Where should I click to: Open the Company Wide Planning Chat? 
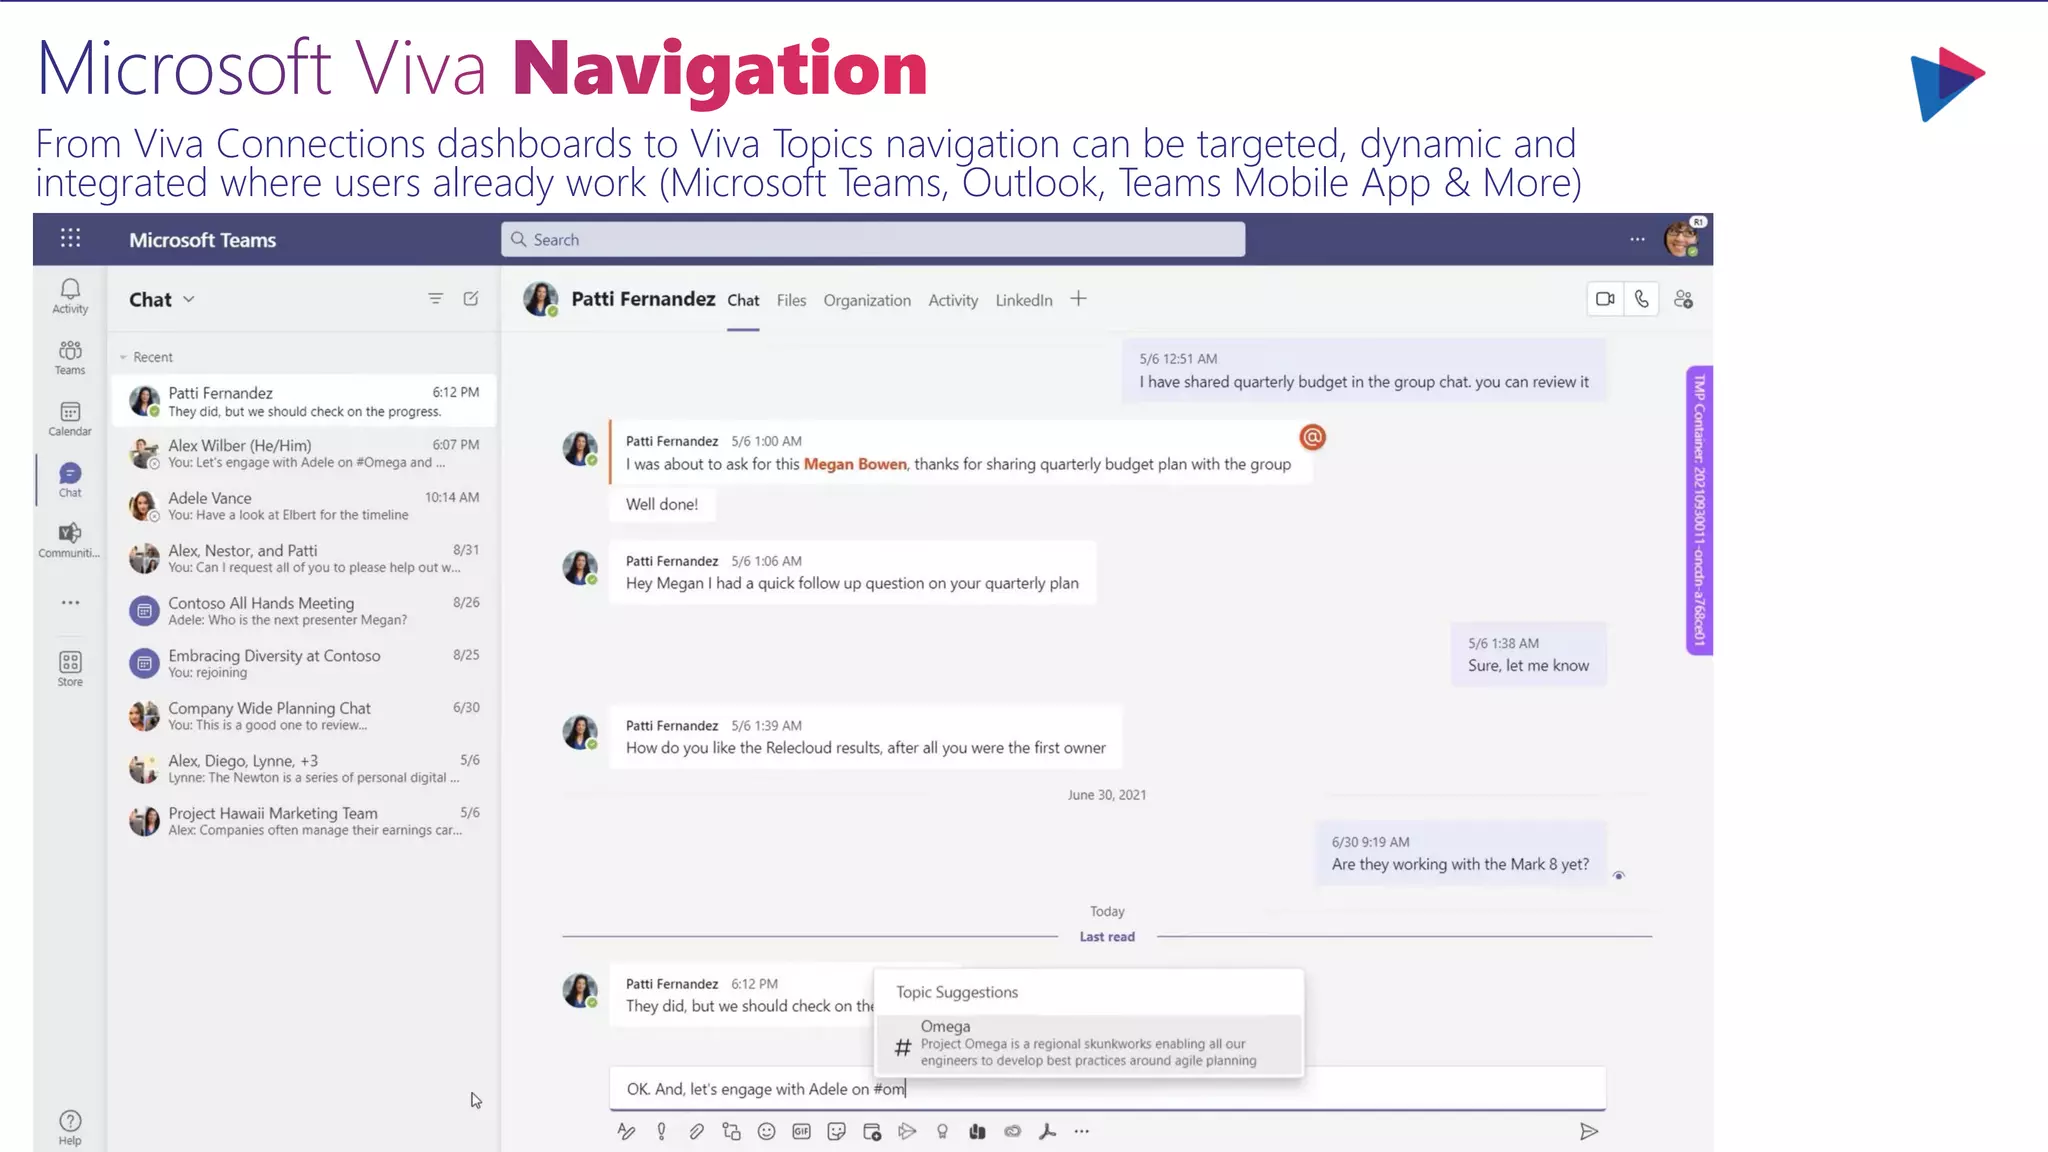click(x=304, y=715)
